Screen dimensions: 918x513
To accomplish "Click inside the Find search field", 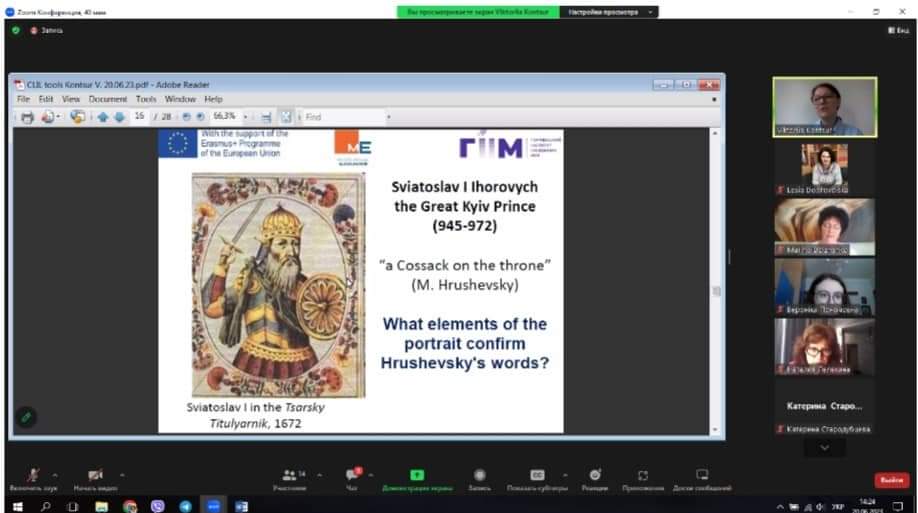I will pyautogui.click(x=344, y=117).
